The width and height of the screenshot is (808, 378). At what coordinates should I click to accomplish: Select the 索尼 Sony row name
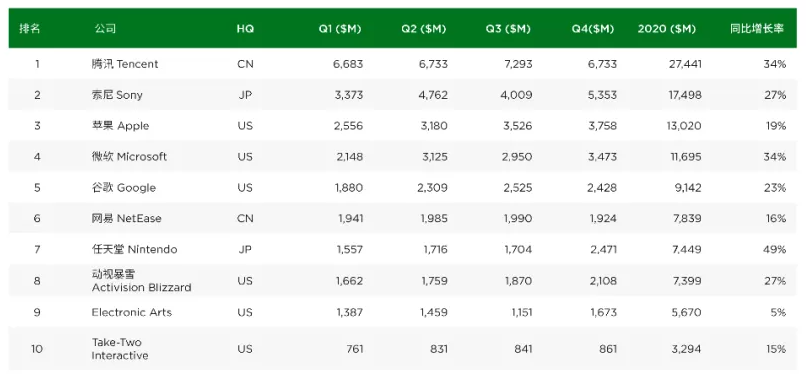(x=117, y=95)
